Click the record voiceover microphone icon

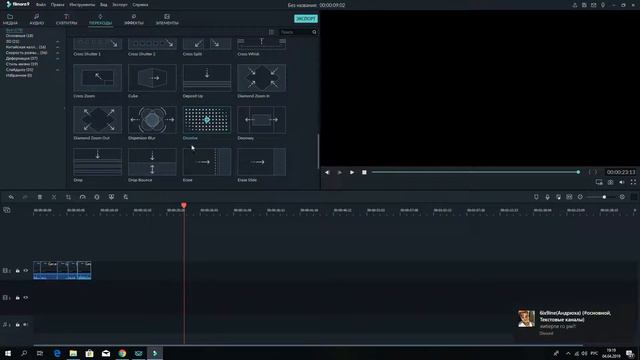[x=547, y=197]
